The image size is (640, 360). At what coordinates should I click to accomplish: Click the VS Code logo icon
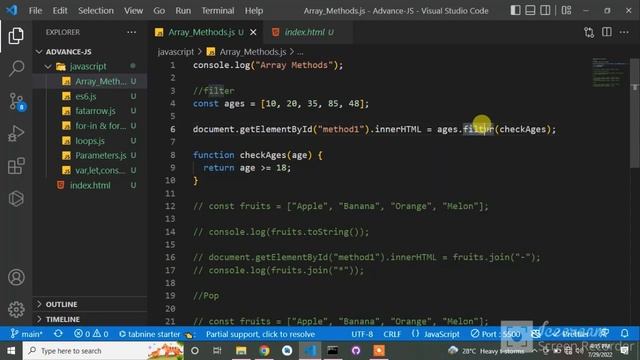click(x=12, y=10)
